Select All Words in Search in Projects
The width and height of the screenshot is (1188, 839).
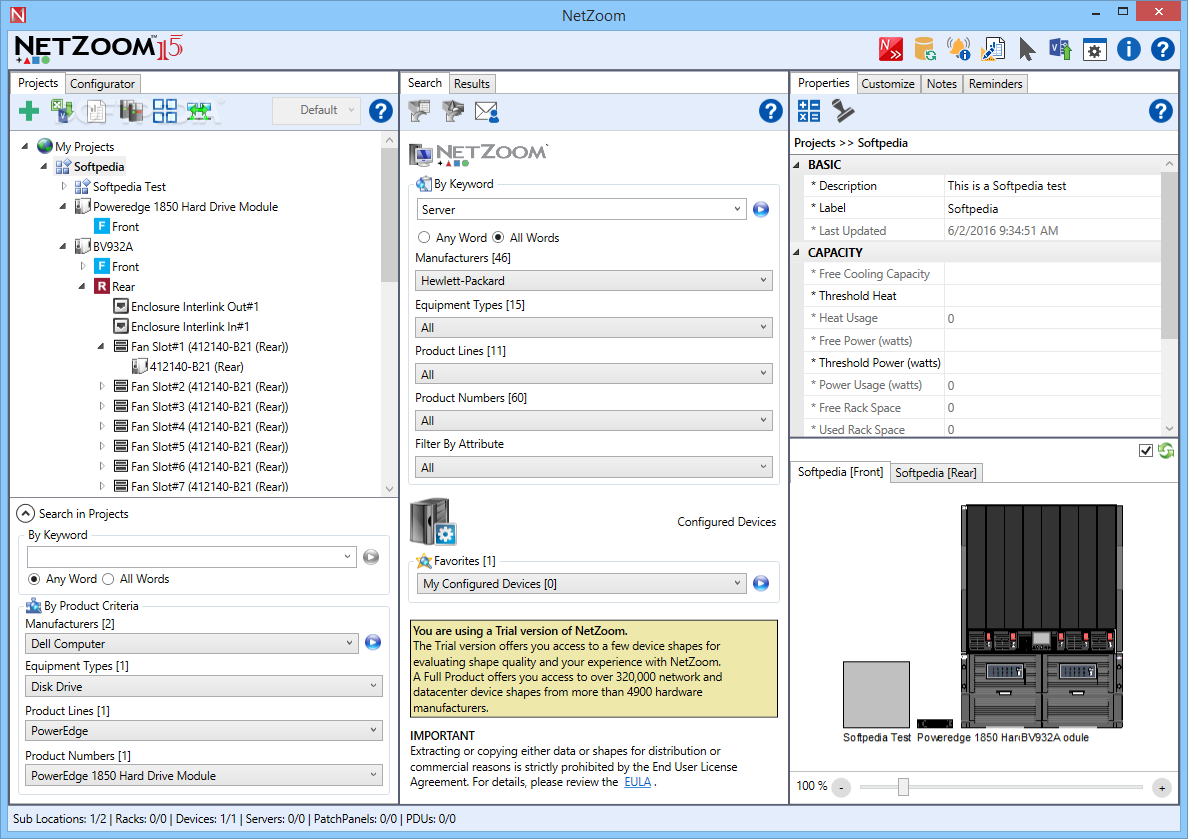(108, 579)
